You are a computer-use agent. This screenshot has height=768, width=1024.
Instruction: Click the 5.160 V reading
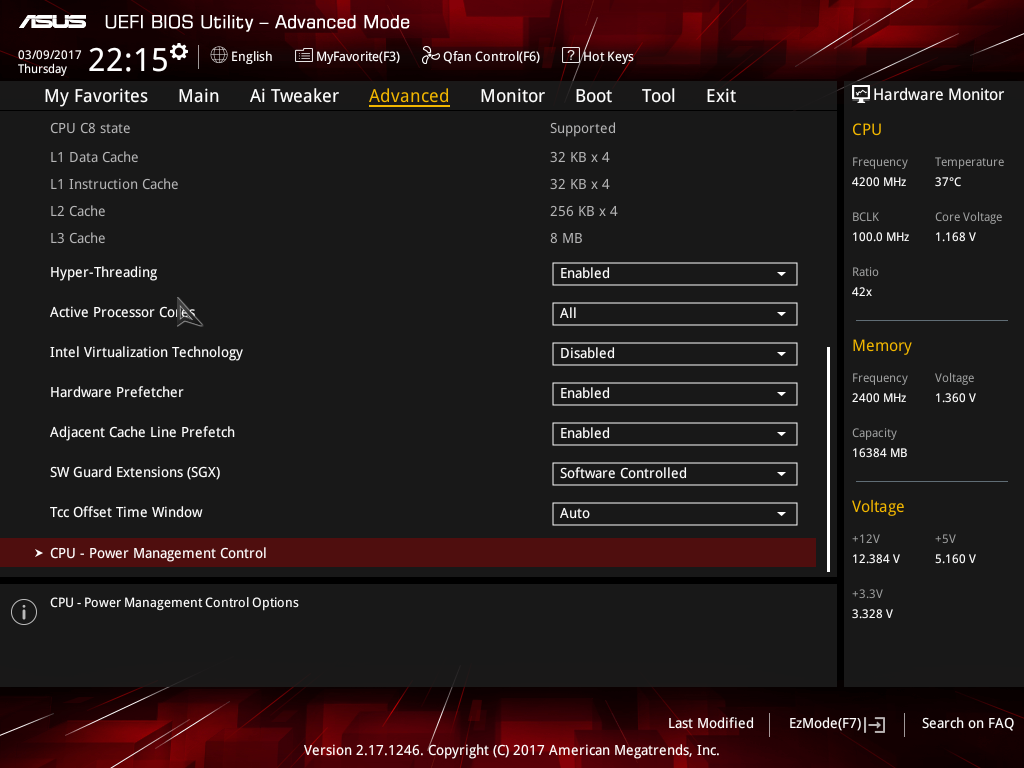[955, 559]
